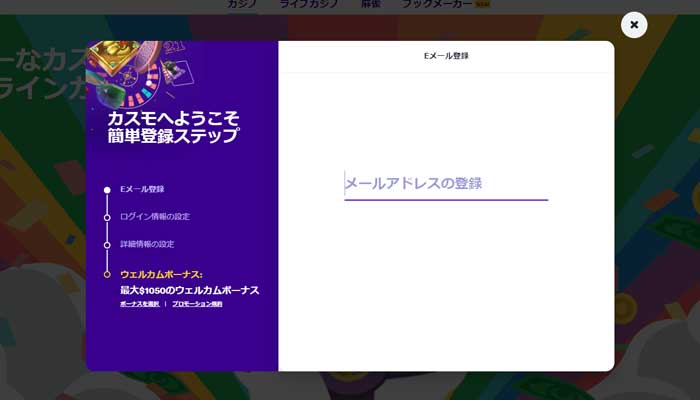Click the 詳細情報の設定 step circle marker

click(x=107, y=245)
